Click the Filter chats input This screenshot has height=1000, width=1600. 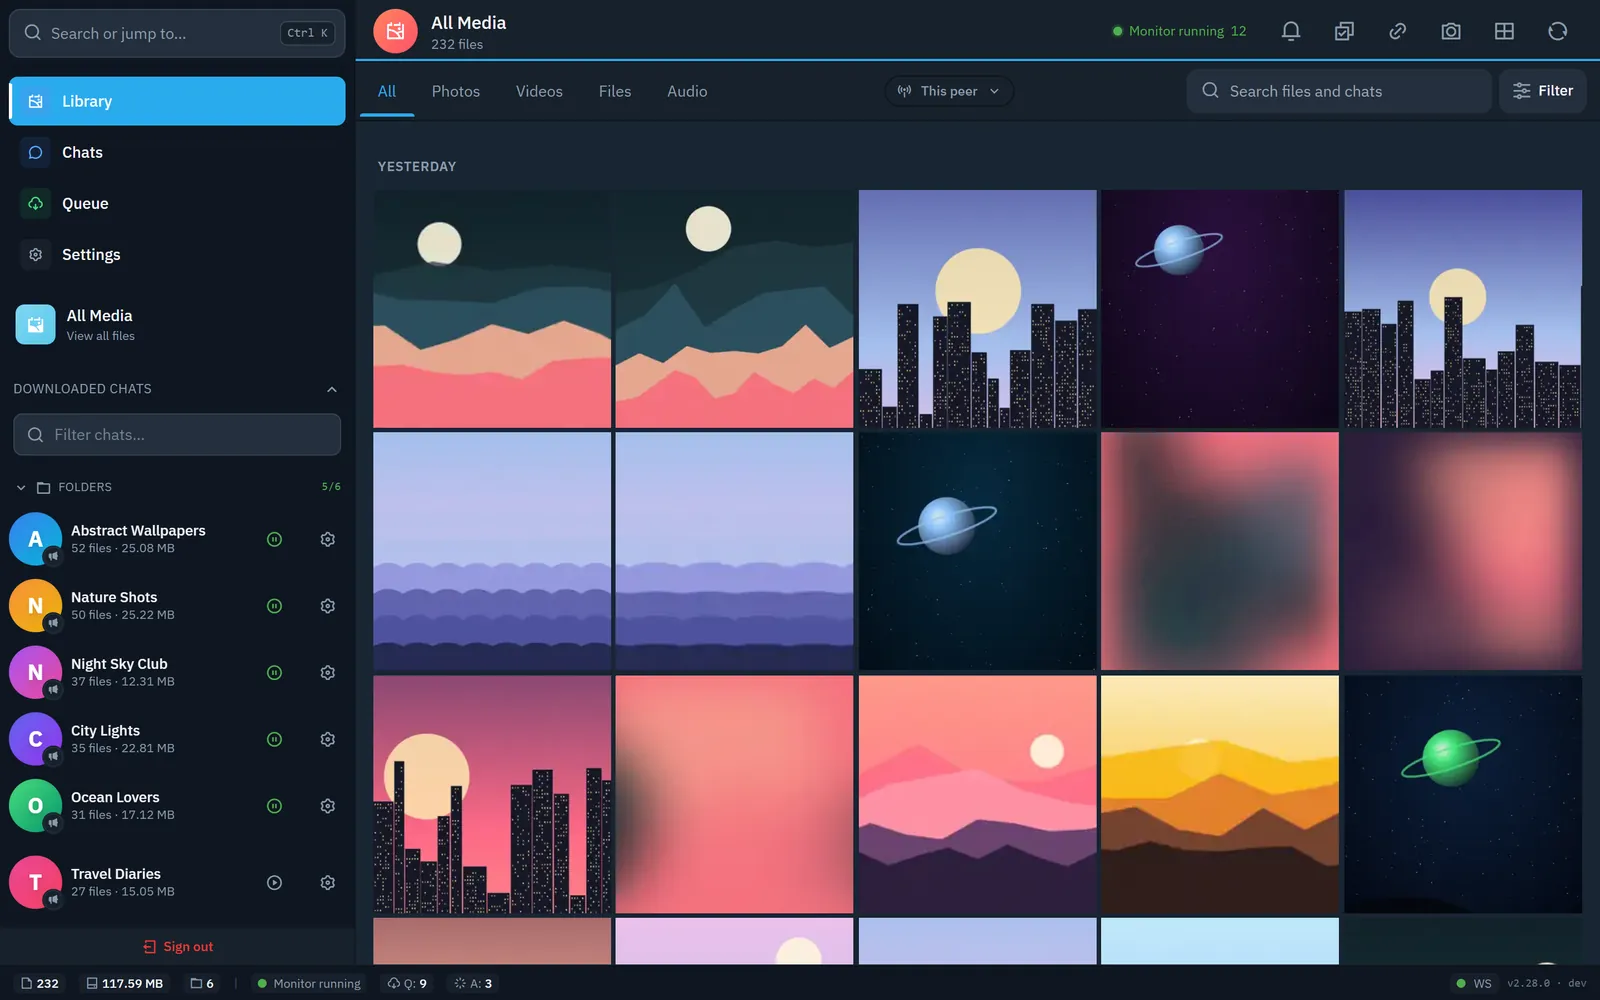[177, 435]
